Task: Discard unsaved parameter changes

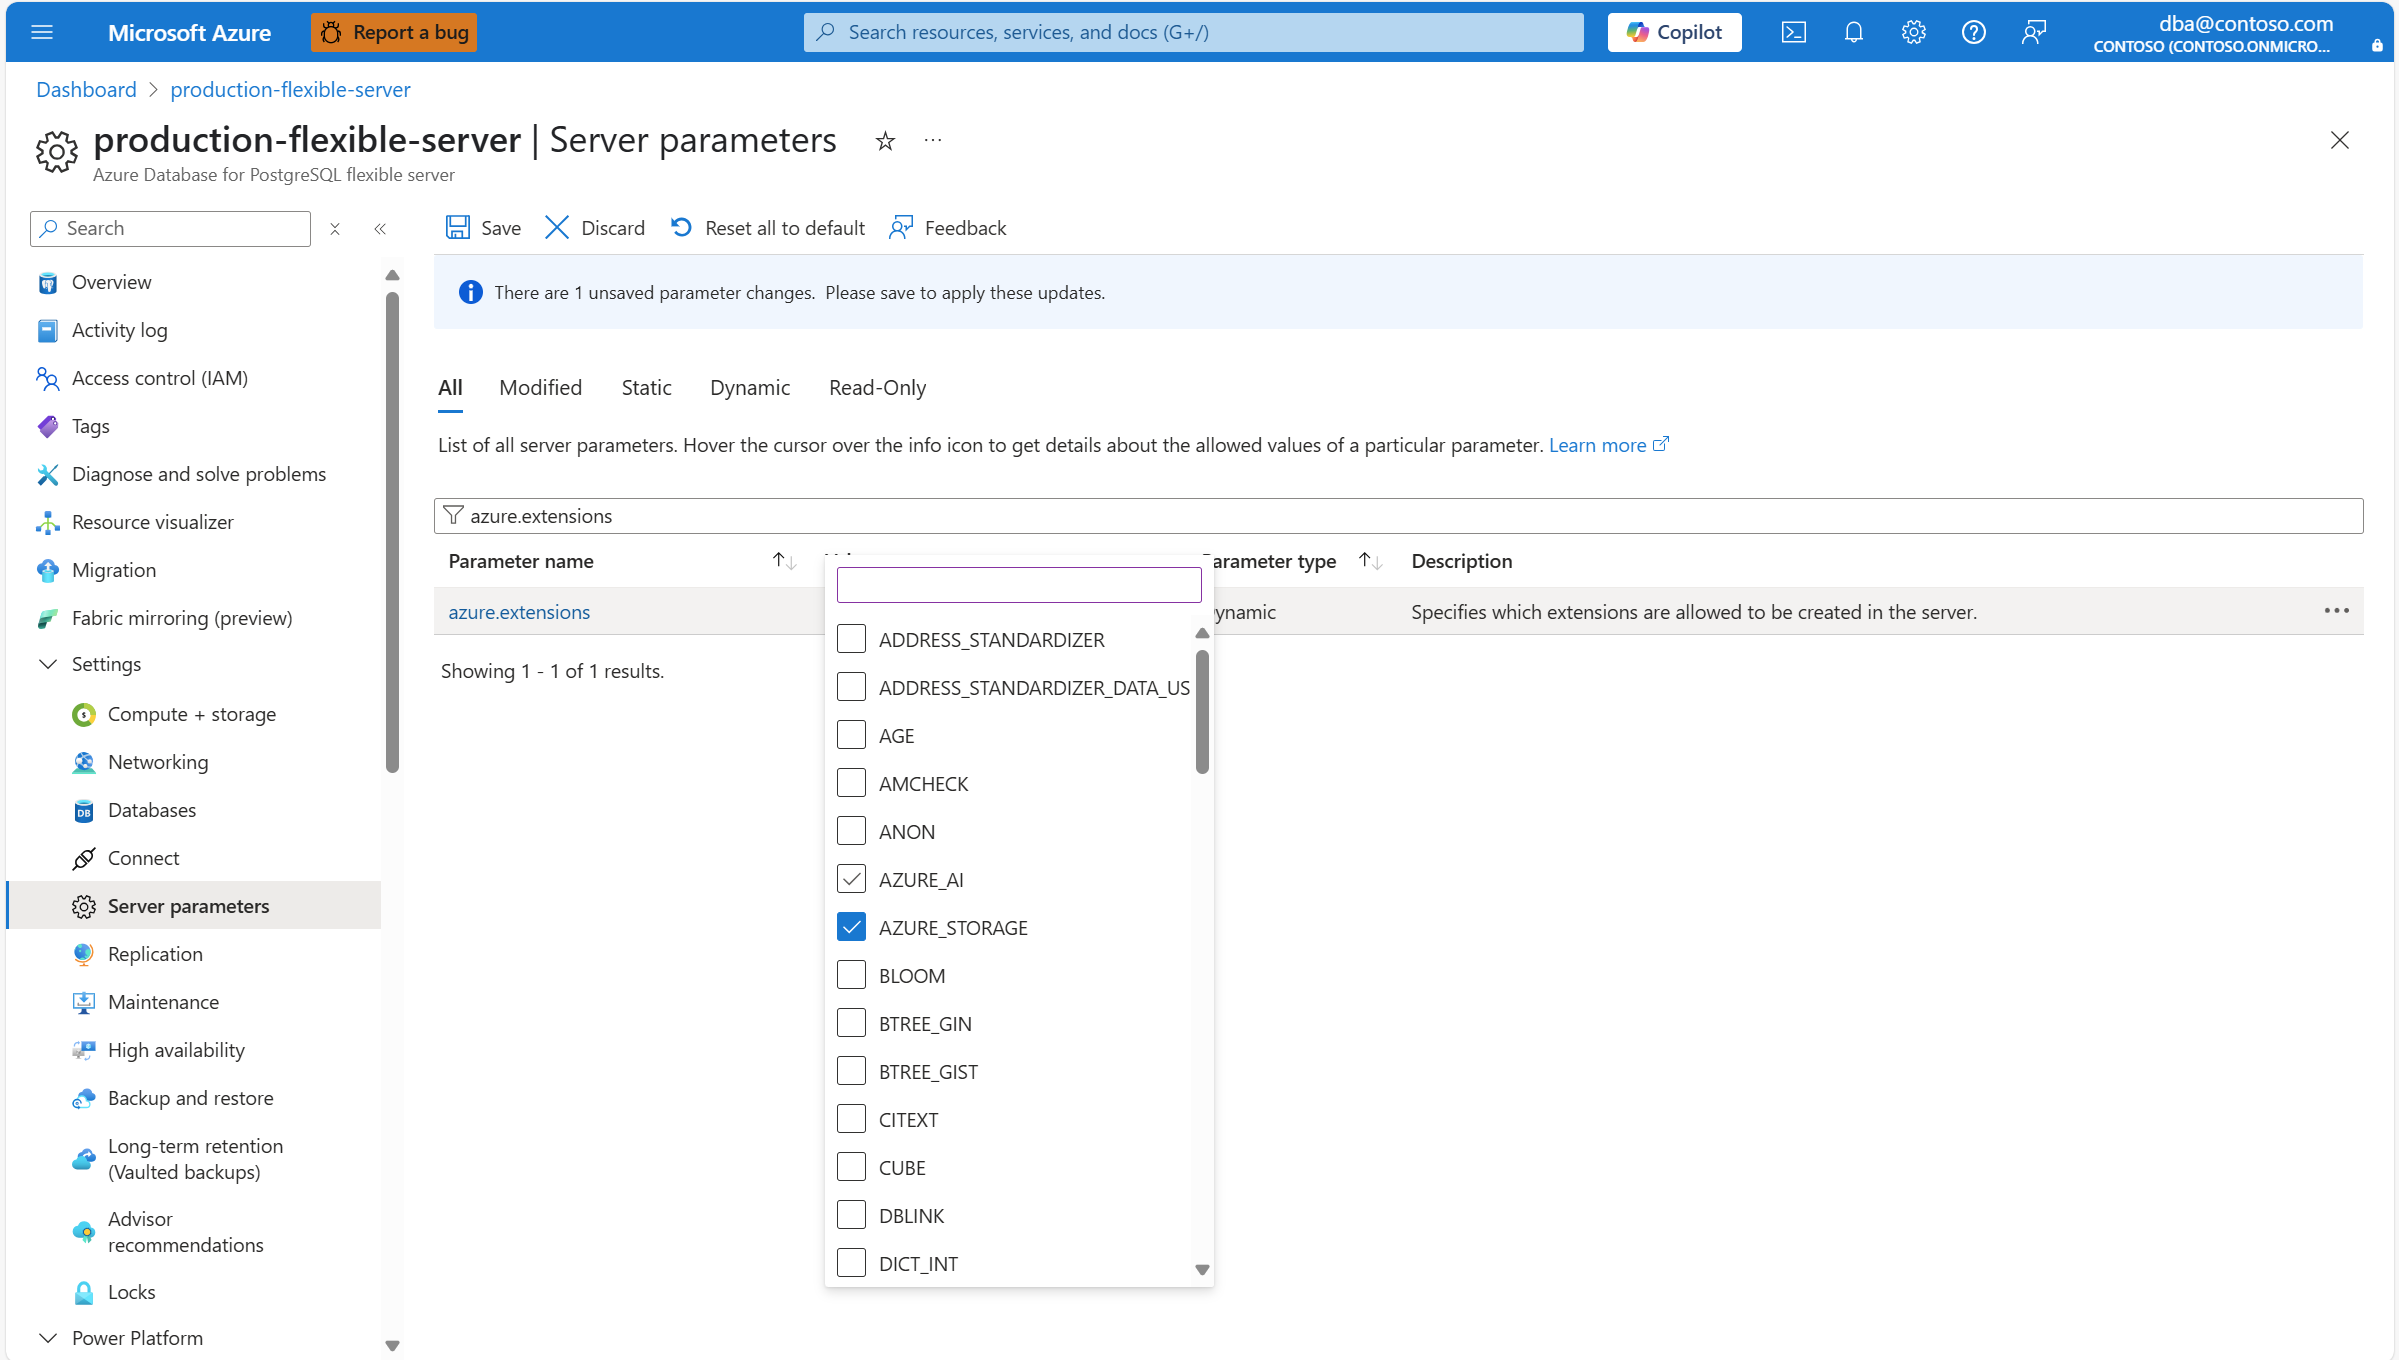Action: (595, 228)
